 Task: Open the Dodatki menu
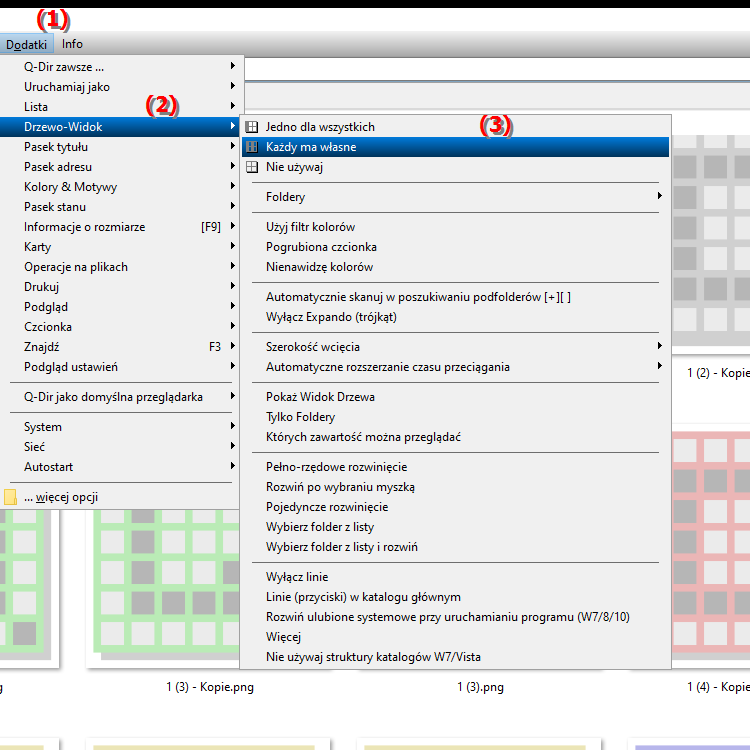pos(26,44)
